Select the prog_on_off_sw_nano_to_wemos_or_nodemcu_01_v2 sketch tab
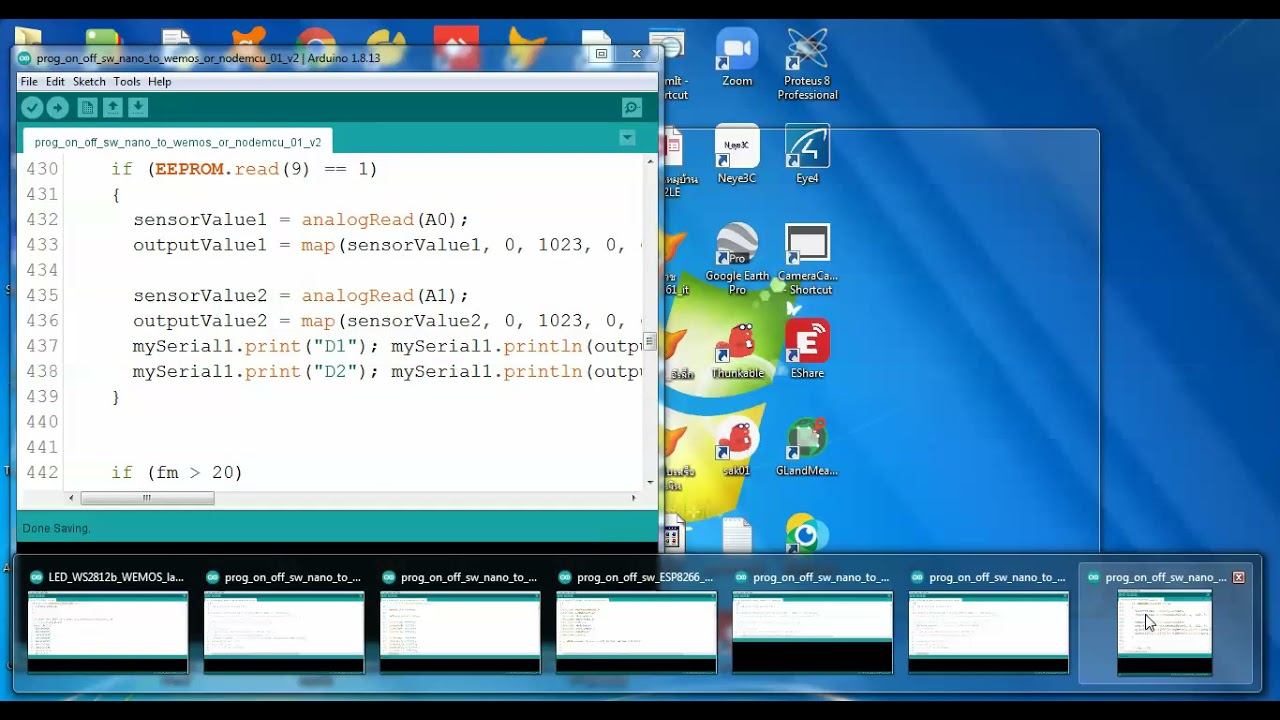The width and height of the screenshot is (1280, 720). pyautogui.click(x=178, y=142)
